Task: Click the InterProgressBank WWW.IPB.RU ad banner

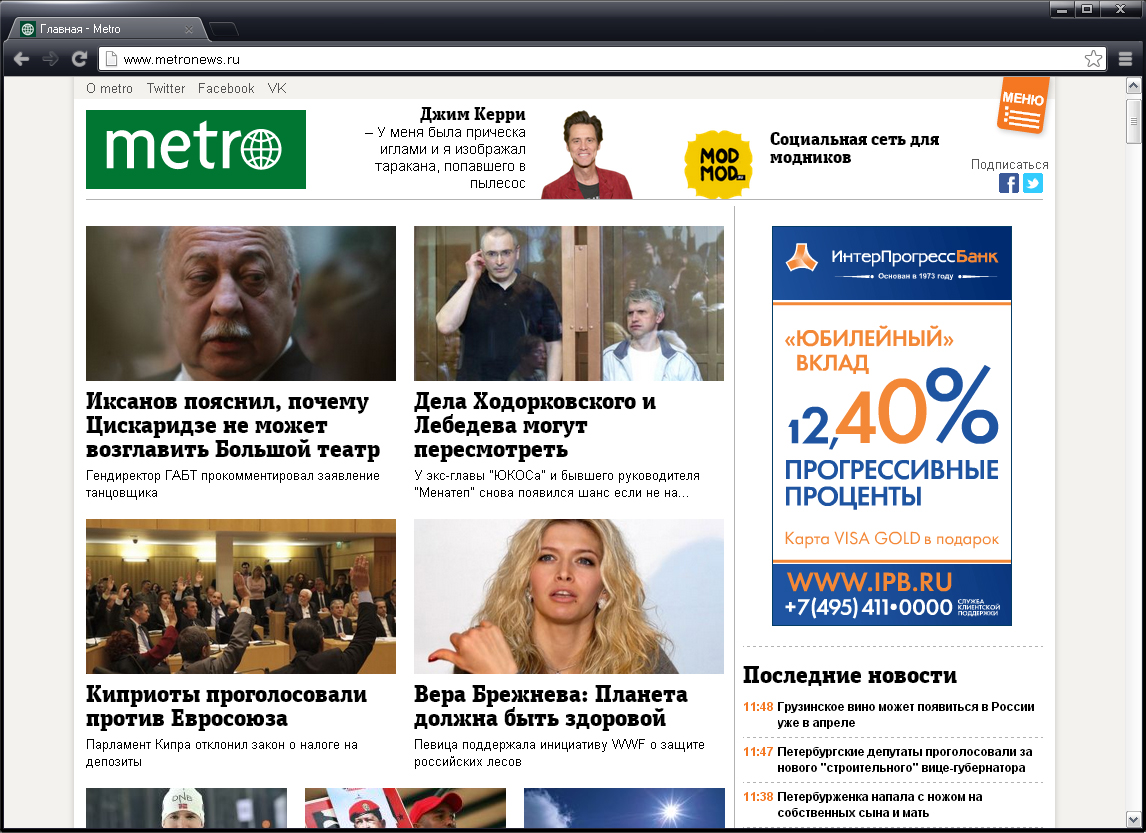Action: (x=890, y=425)
